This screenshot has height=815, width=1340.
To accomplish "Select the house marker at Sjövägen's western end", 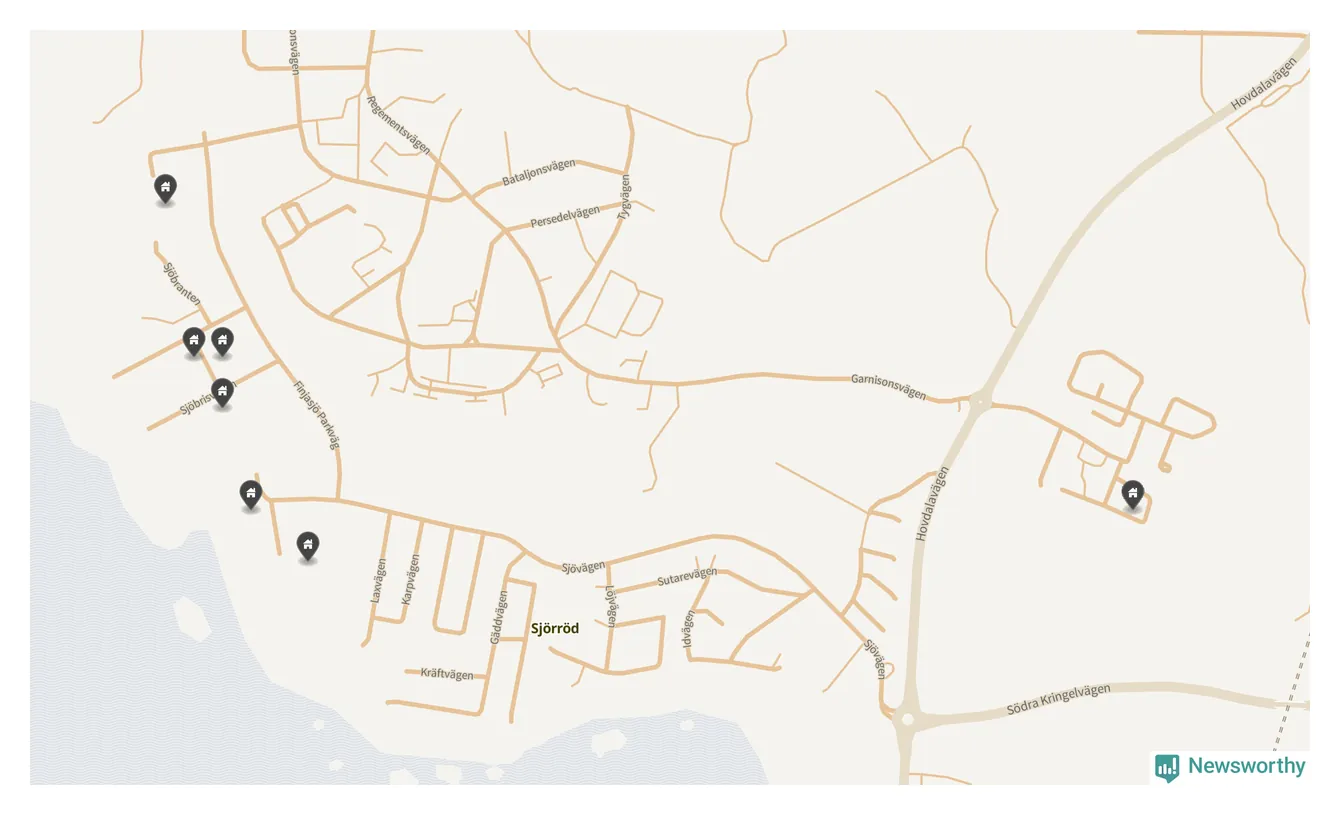I will [x=251, y=495].
